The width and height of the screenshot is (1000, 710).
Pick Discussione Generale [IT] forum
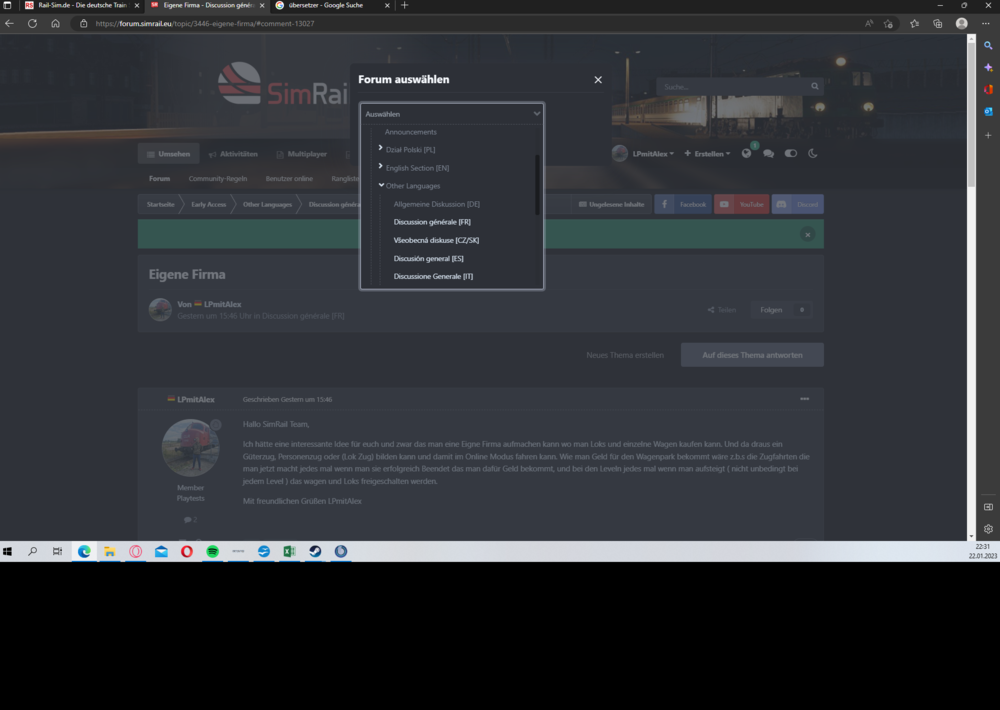433,276
